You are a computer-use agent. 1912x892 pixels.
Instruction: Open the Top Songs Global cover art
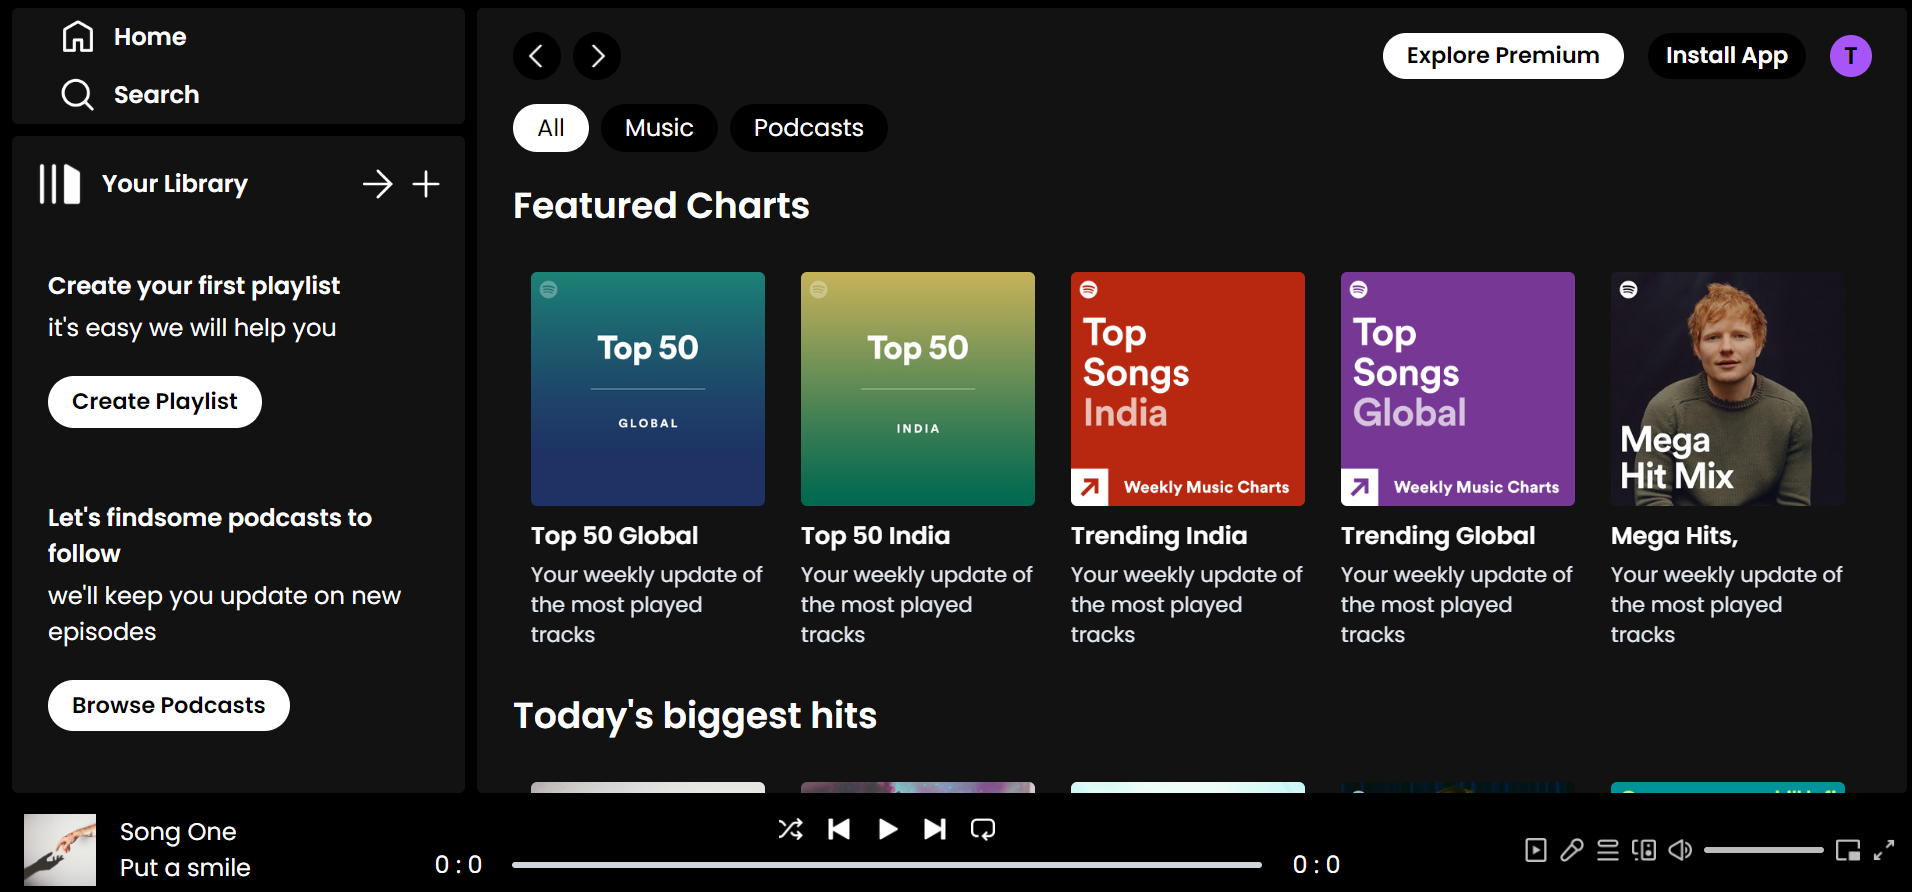pyautogui.click(x=1458, y=389)
